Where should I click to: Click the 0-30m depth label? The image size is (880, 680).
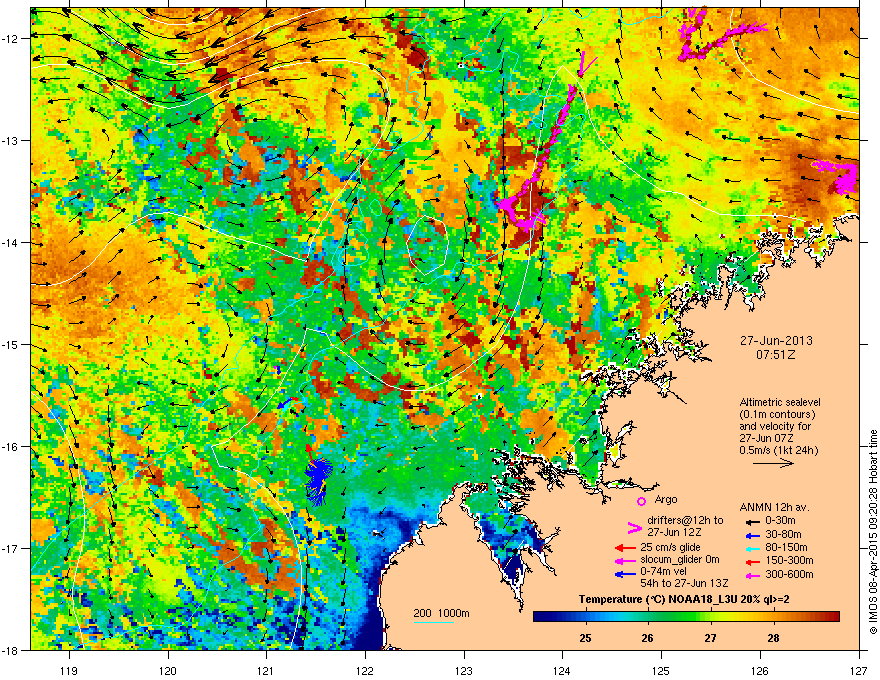780,521
